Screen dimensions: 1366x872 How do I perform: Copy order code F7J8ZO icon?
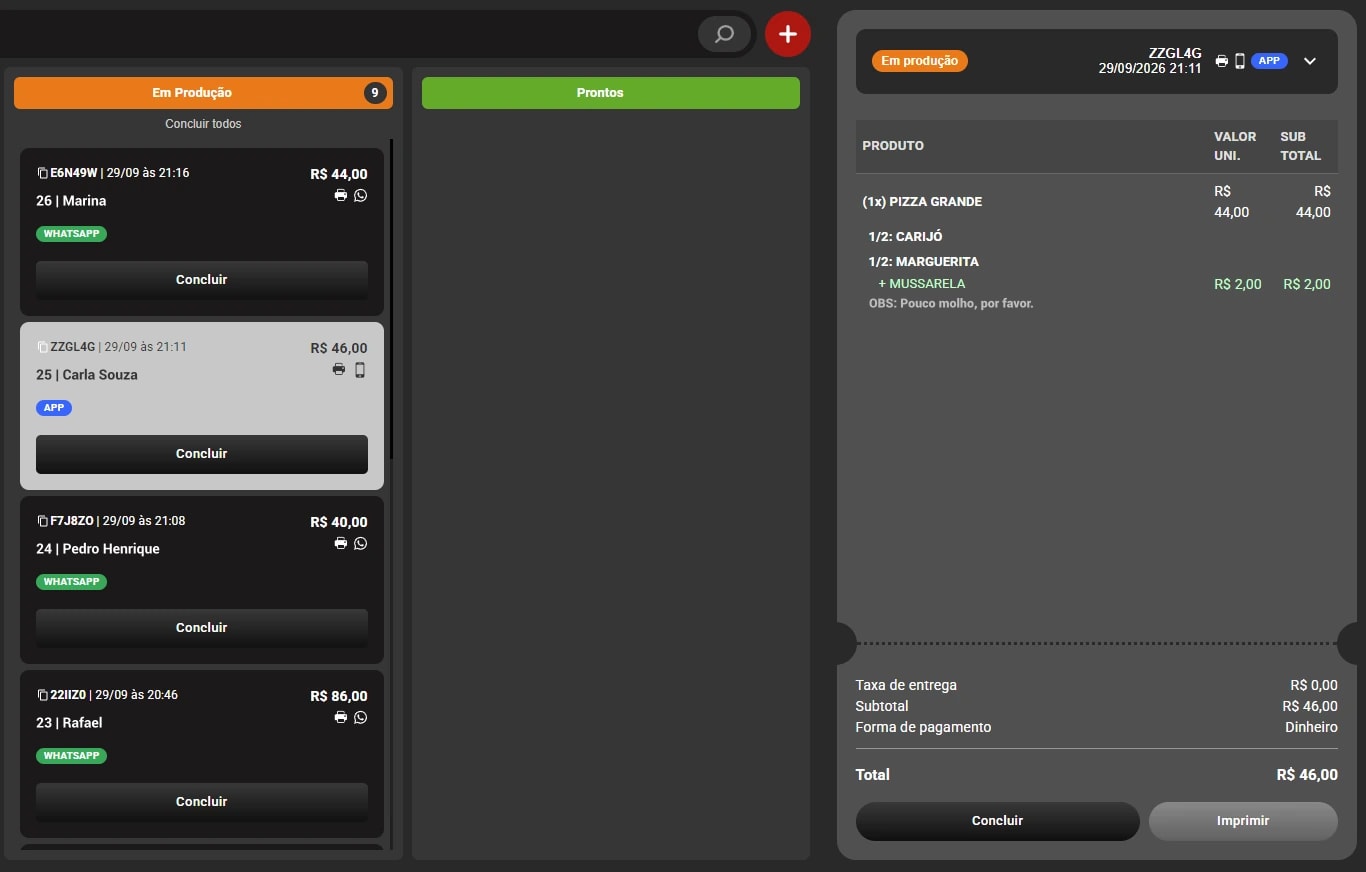(x=42, y=521)
